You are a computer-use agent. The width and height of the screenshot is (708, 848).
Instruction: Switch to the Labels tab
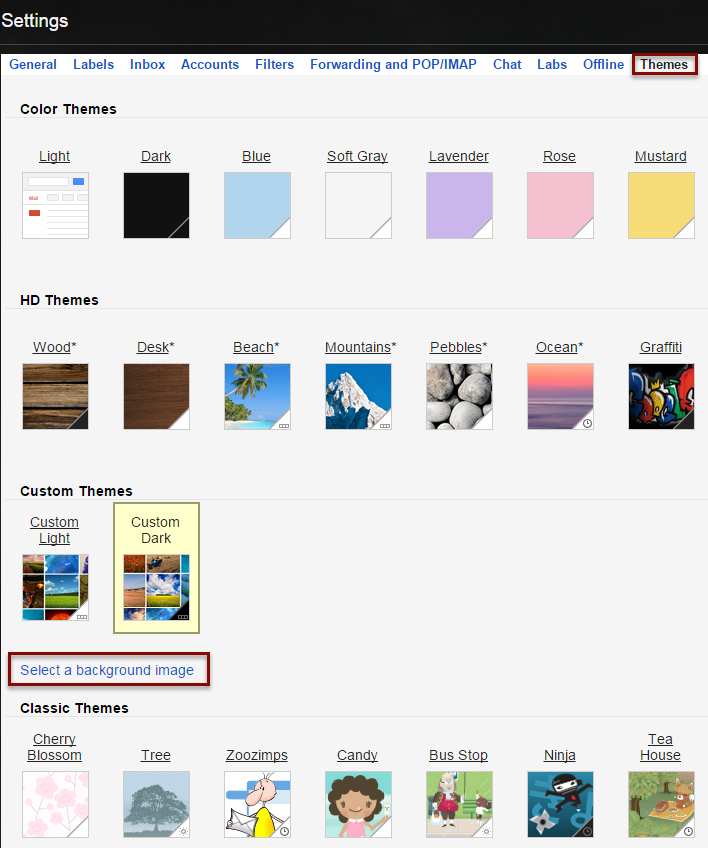tap(94, 64)
